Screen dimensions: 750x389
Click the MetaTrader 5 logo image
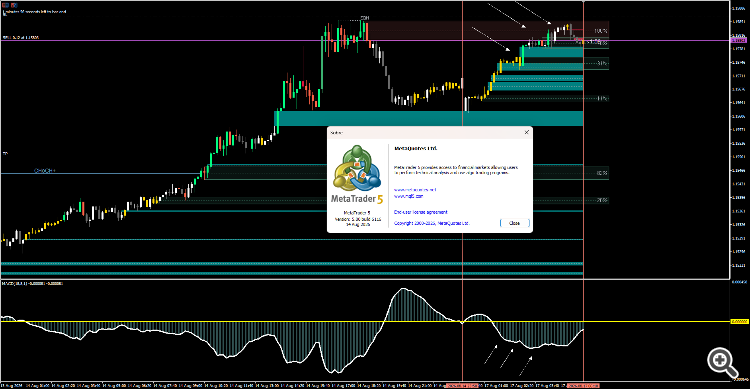coord(357,175)
